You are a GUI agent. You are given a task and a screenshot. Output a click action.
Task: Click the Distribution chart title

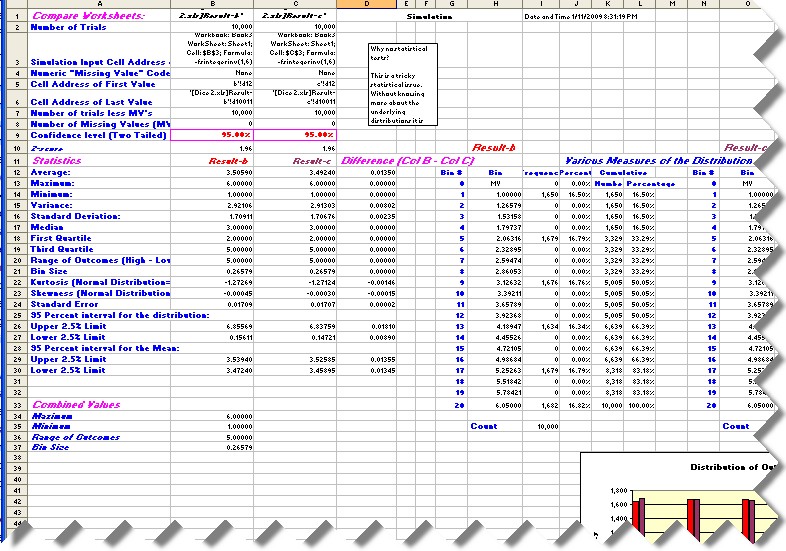(x=732, y=467)
